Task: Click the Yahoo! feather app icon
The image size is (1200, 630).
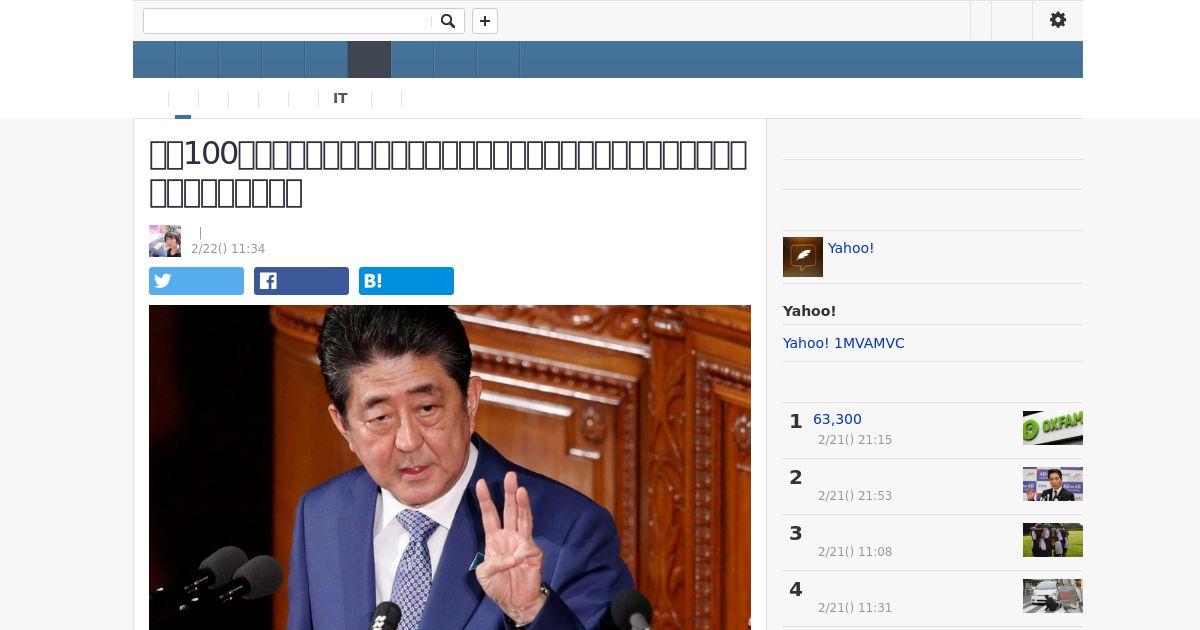Action: click(803, 257)
